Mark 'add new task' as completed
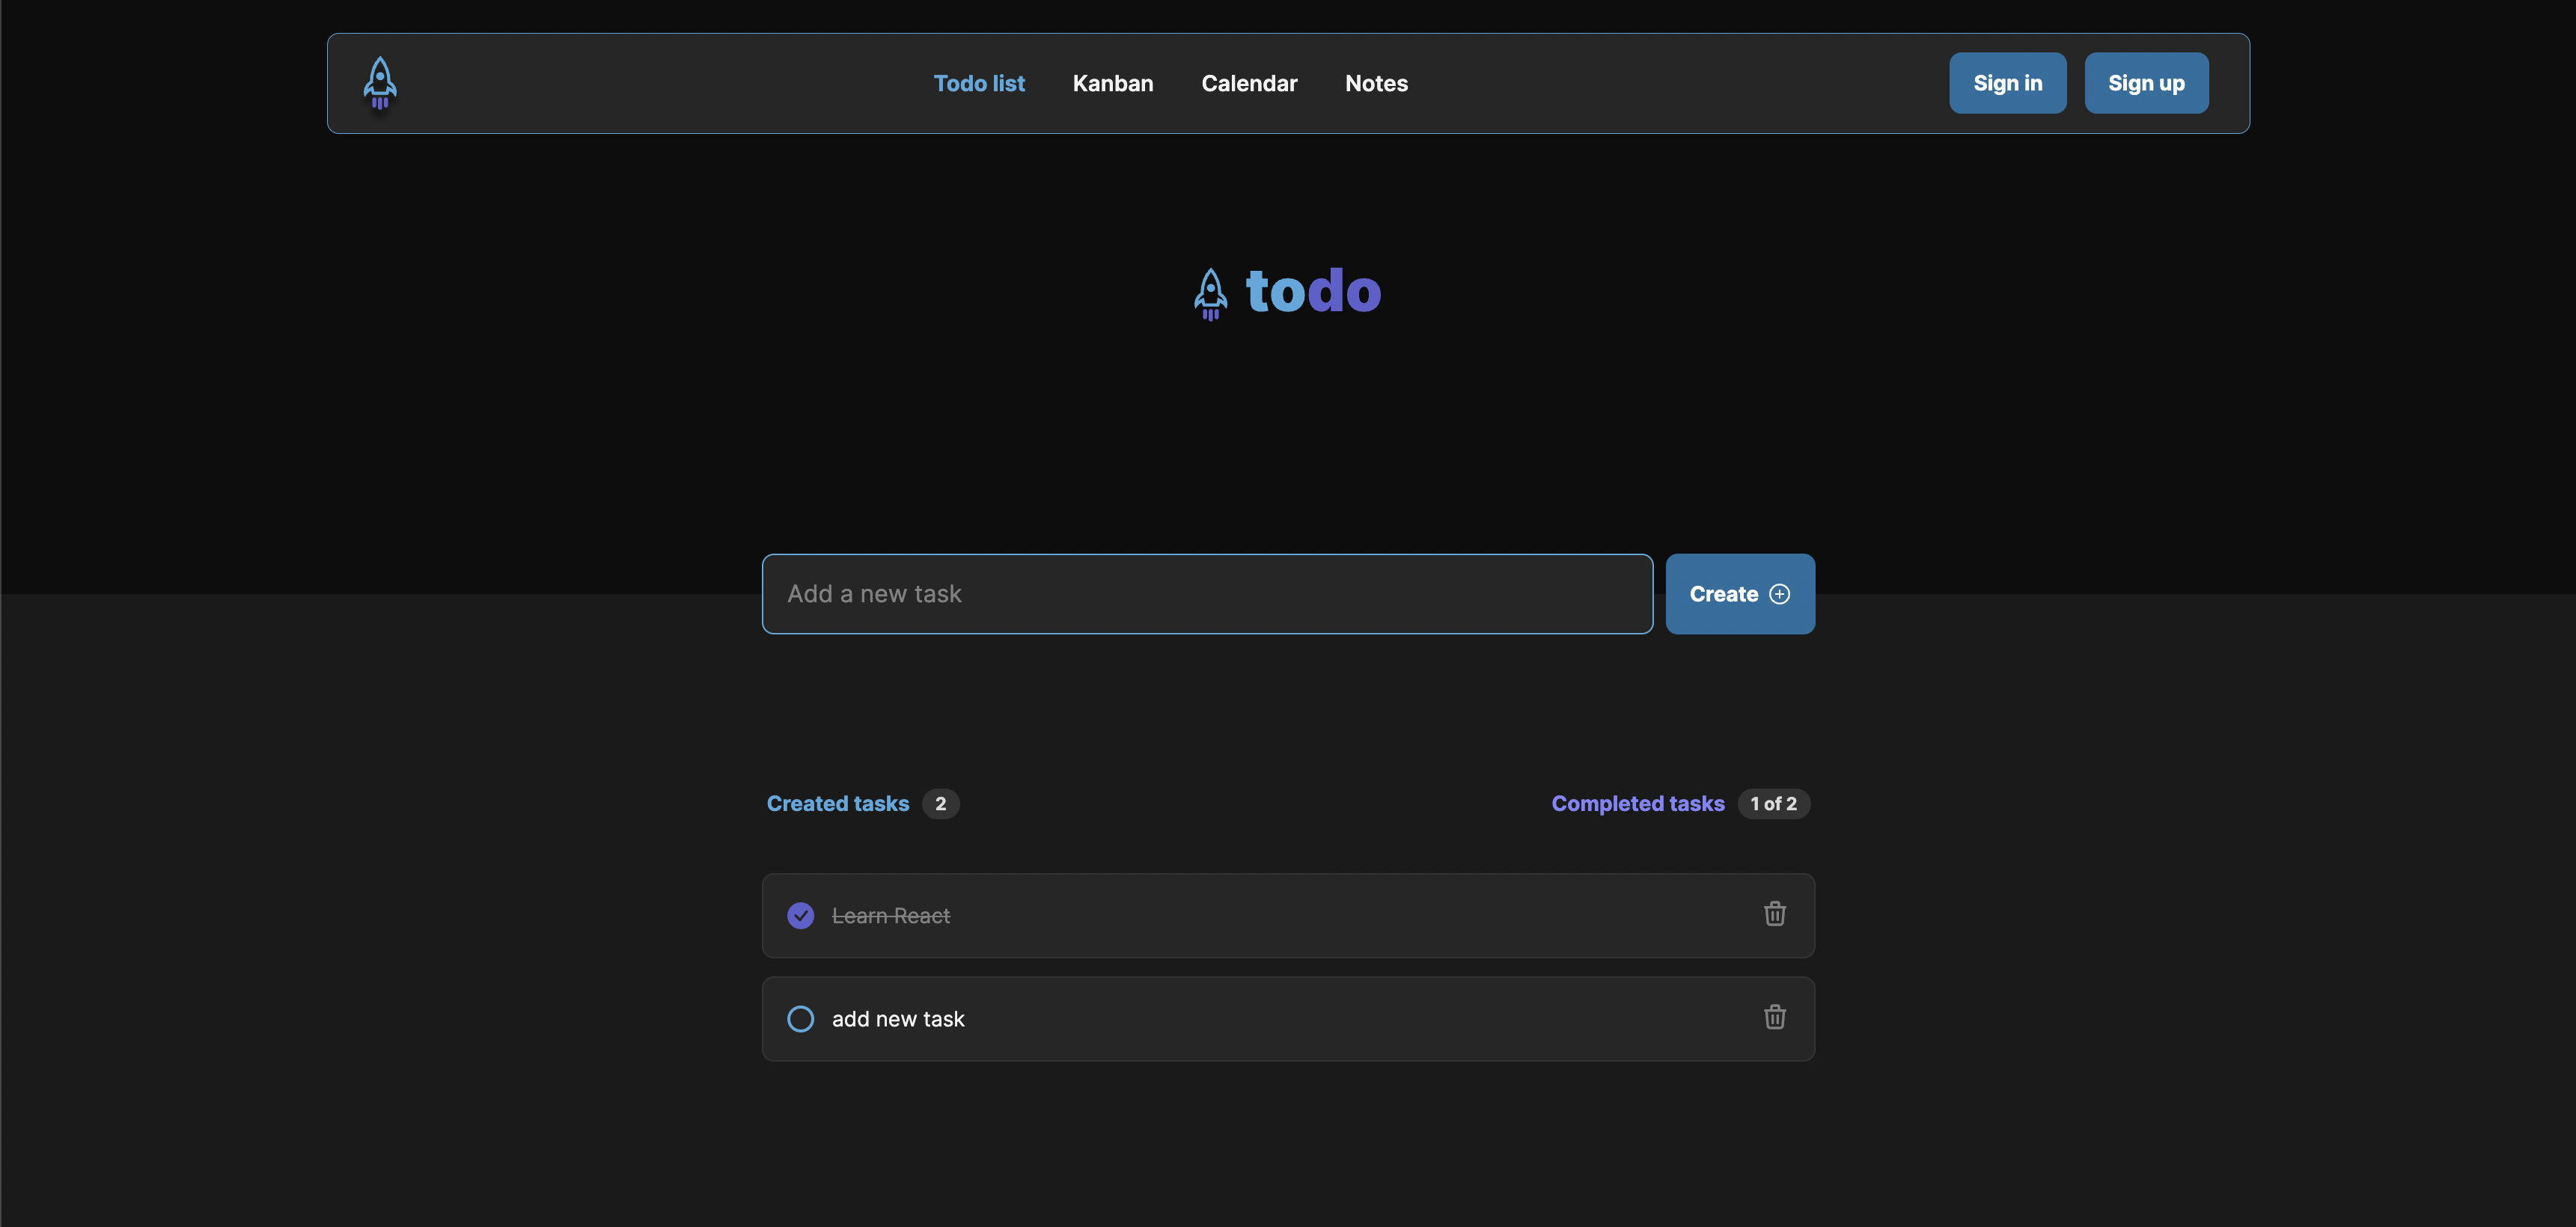The height and width of the screenshot is (1227, 2576). coord(800,1018)
